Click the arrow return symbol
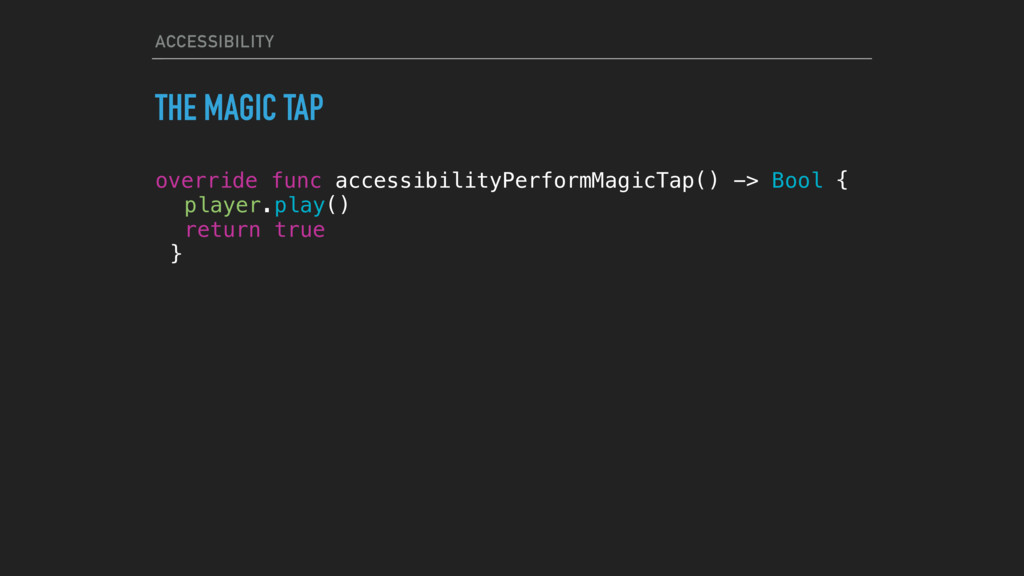 tap(746, 181)
